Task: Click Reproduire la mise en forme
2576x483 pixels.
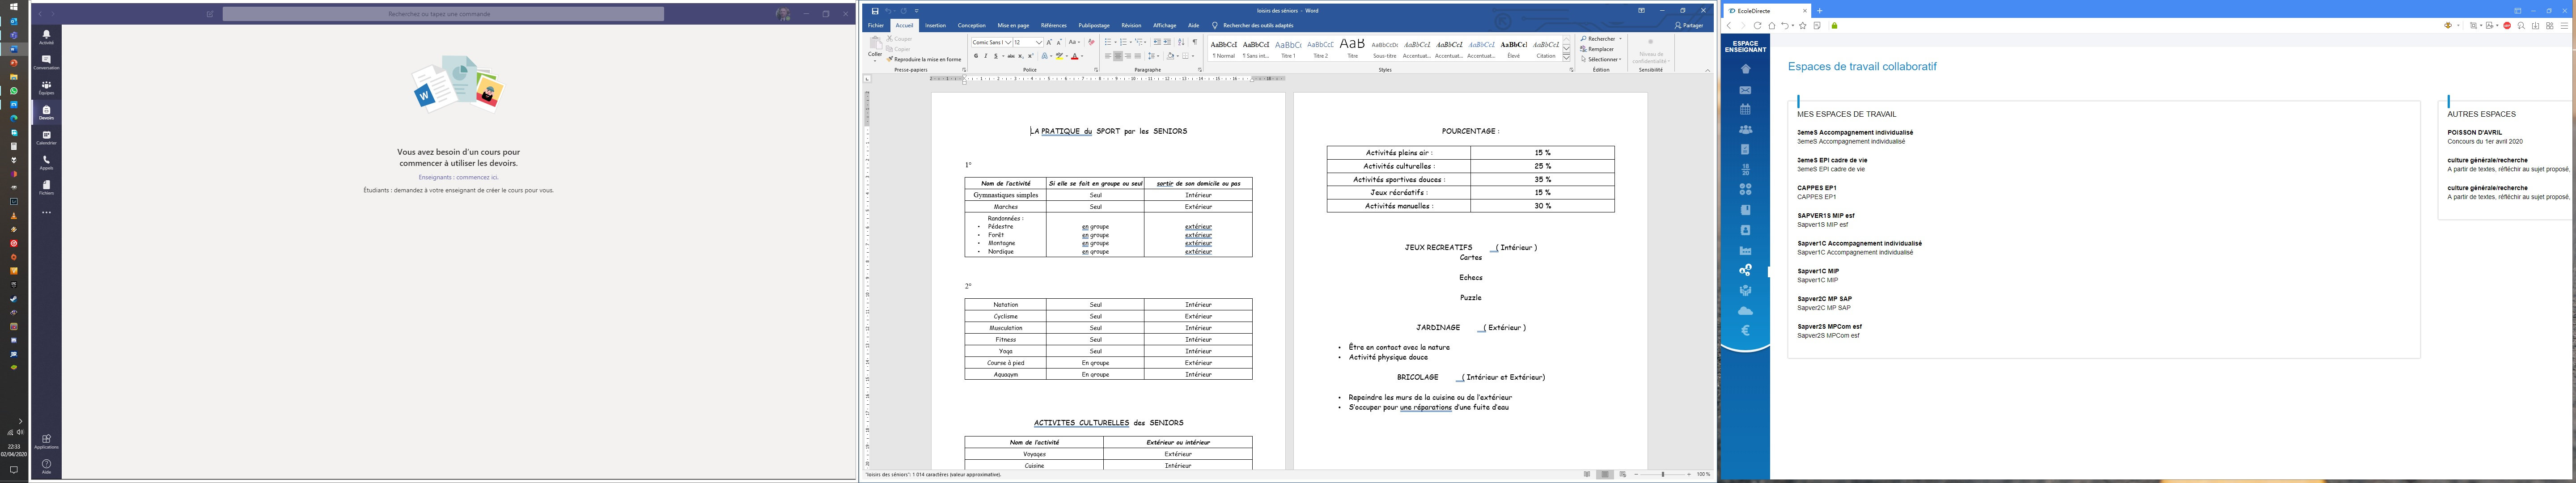Action: (924, 60)
